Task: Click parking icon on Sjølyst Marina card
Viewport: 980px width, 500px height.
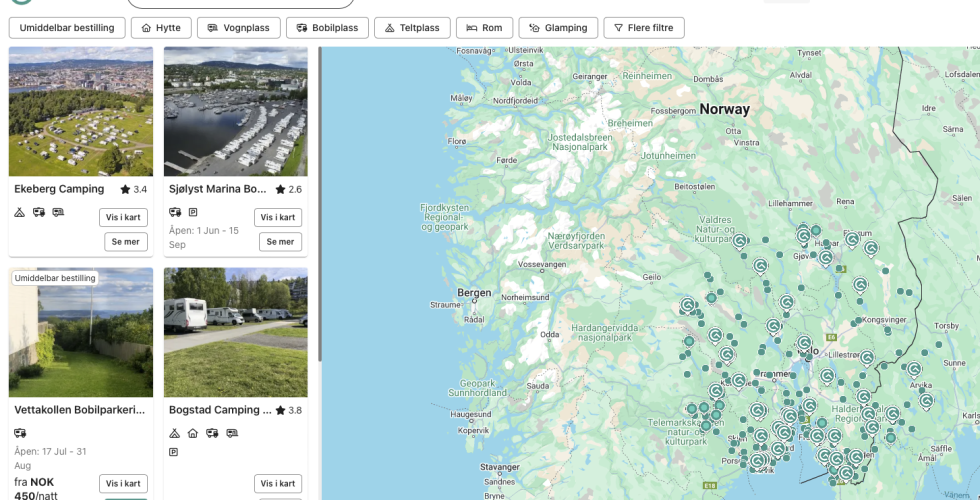Action: 193,212
